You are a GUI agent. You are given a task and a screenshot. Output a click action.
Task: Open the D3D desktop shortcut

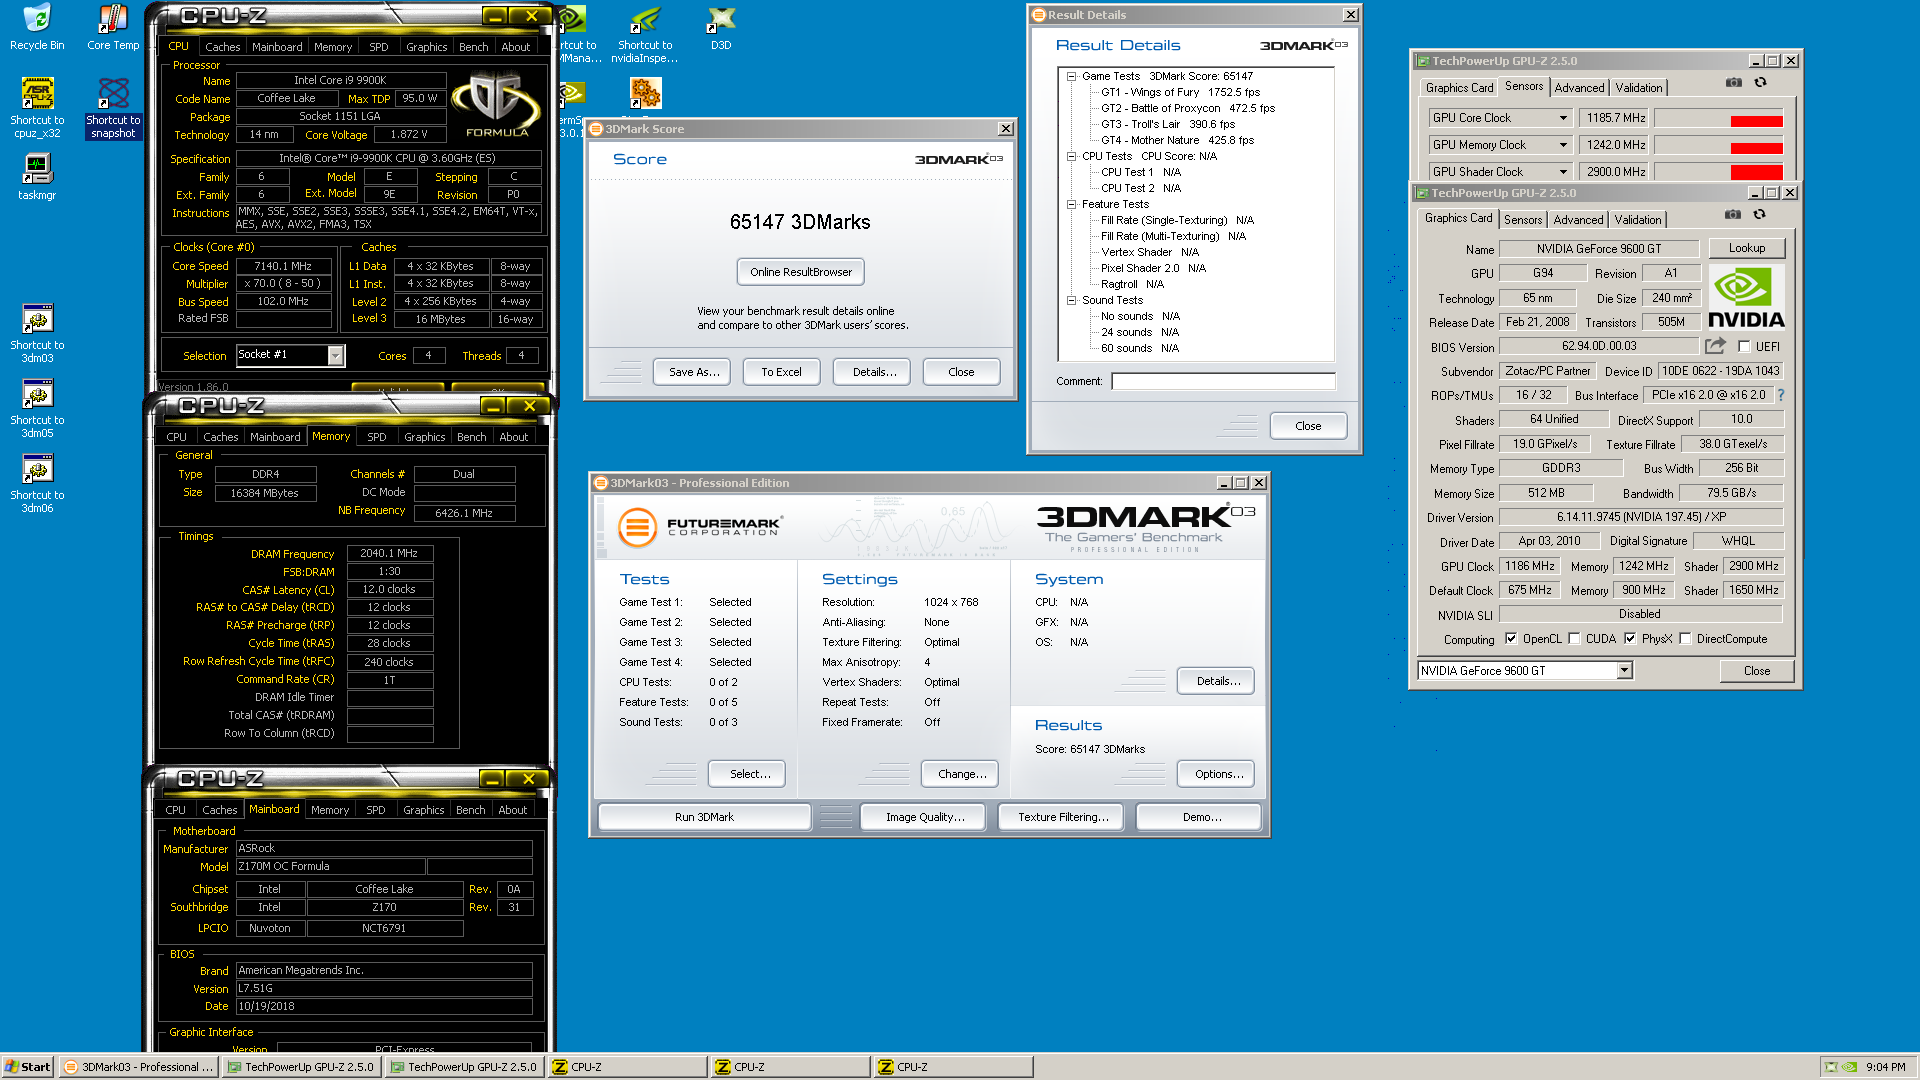tap(721, 27)
